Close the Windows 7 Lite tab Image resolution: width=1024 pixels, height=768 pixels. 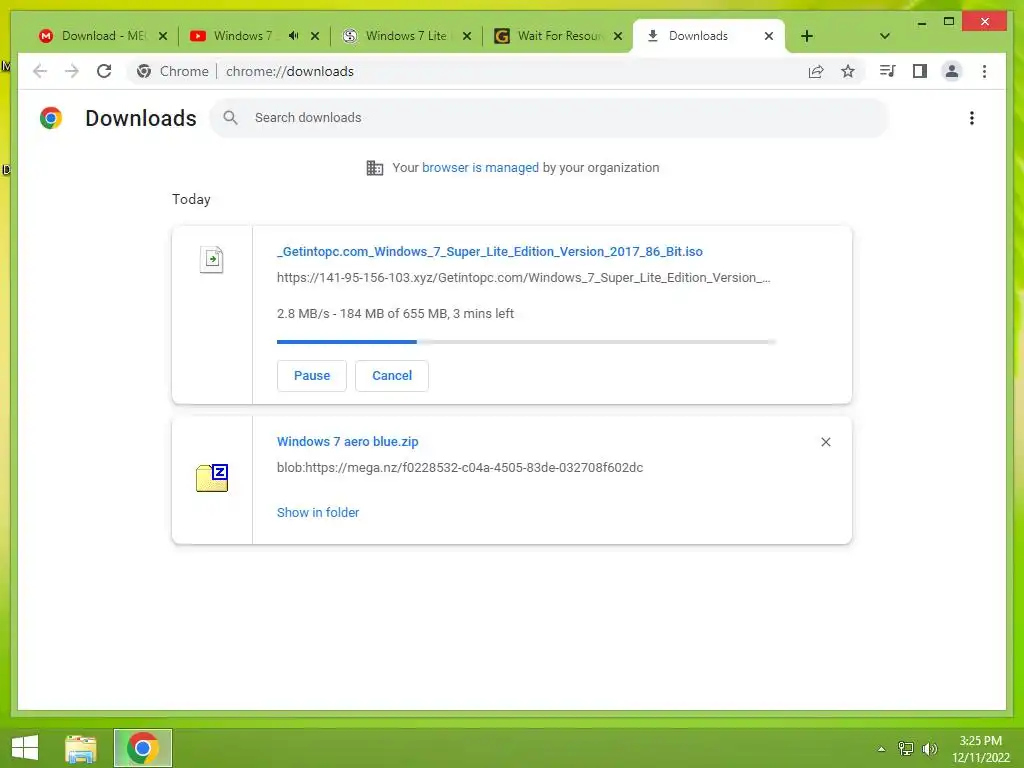466,36
